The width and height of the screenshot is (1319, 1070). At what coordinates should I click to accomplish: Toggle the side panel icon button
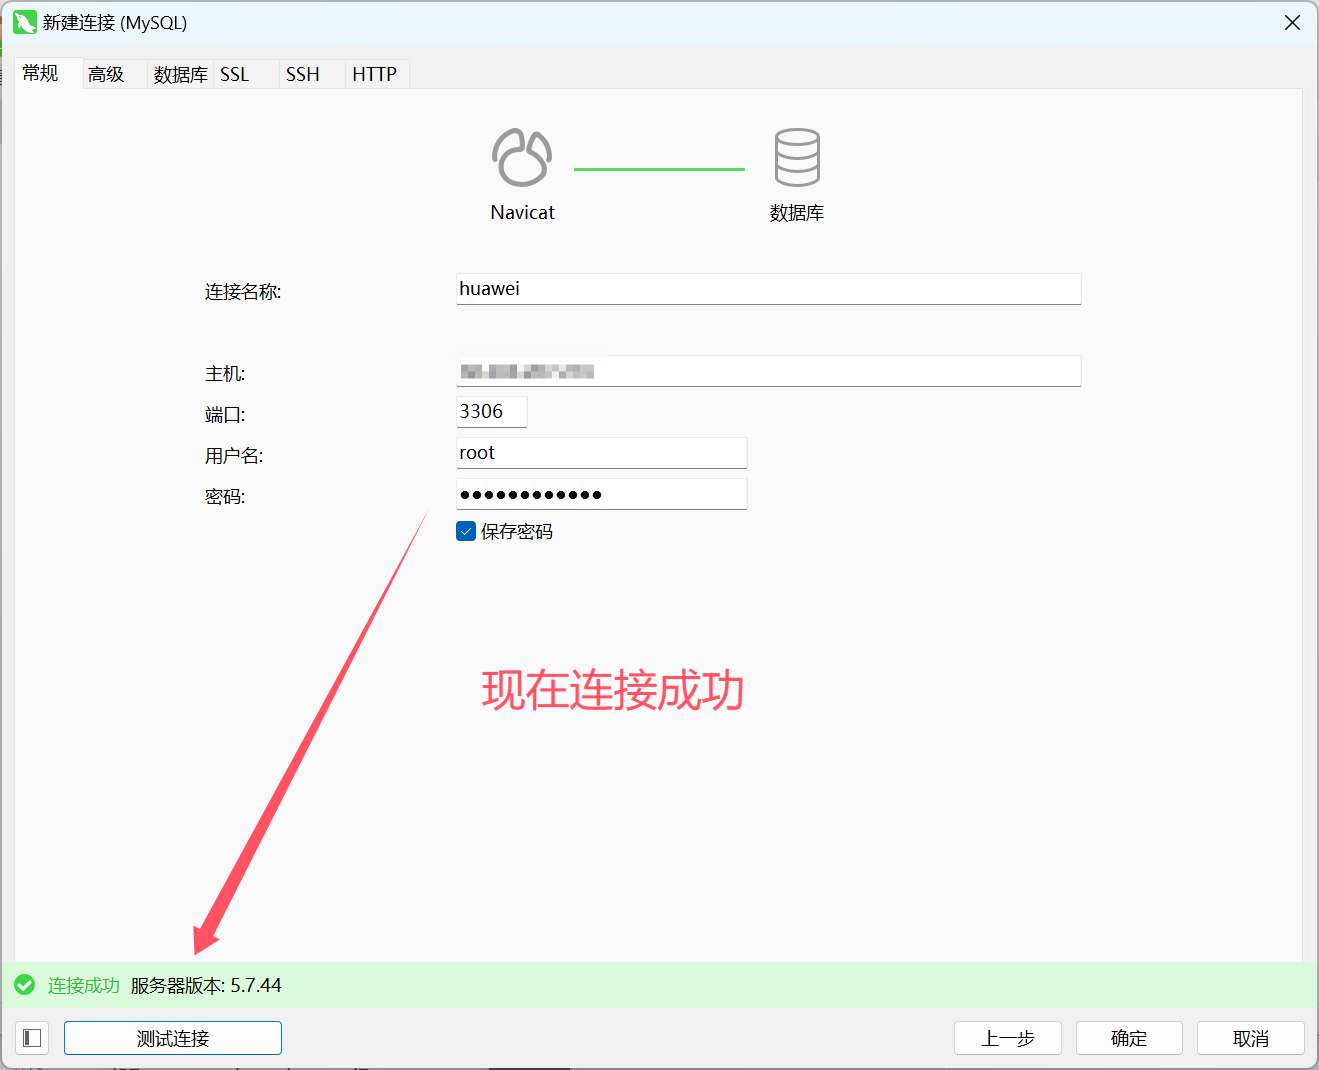point(32,1038)
